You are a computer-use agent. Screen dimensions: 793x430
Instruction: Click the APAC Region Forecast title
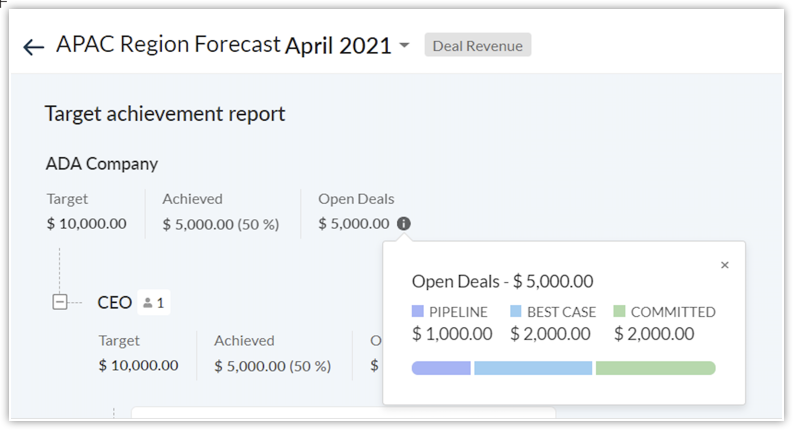pos(168,45)
